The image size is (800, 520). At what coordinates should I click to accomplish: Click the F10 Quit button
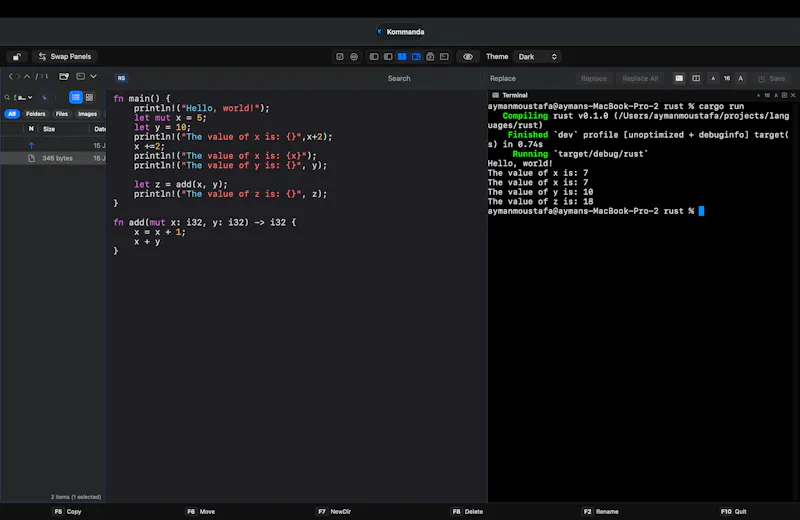point(734,511)
